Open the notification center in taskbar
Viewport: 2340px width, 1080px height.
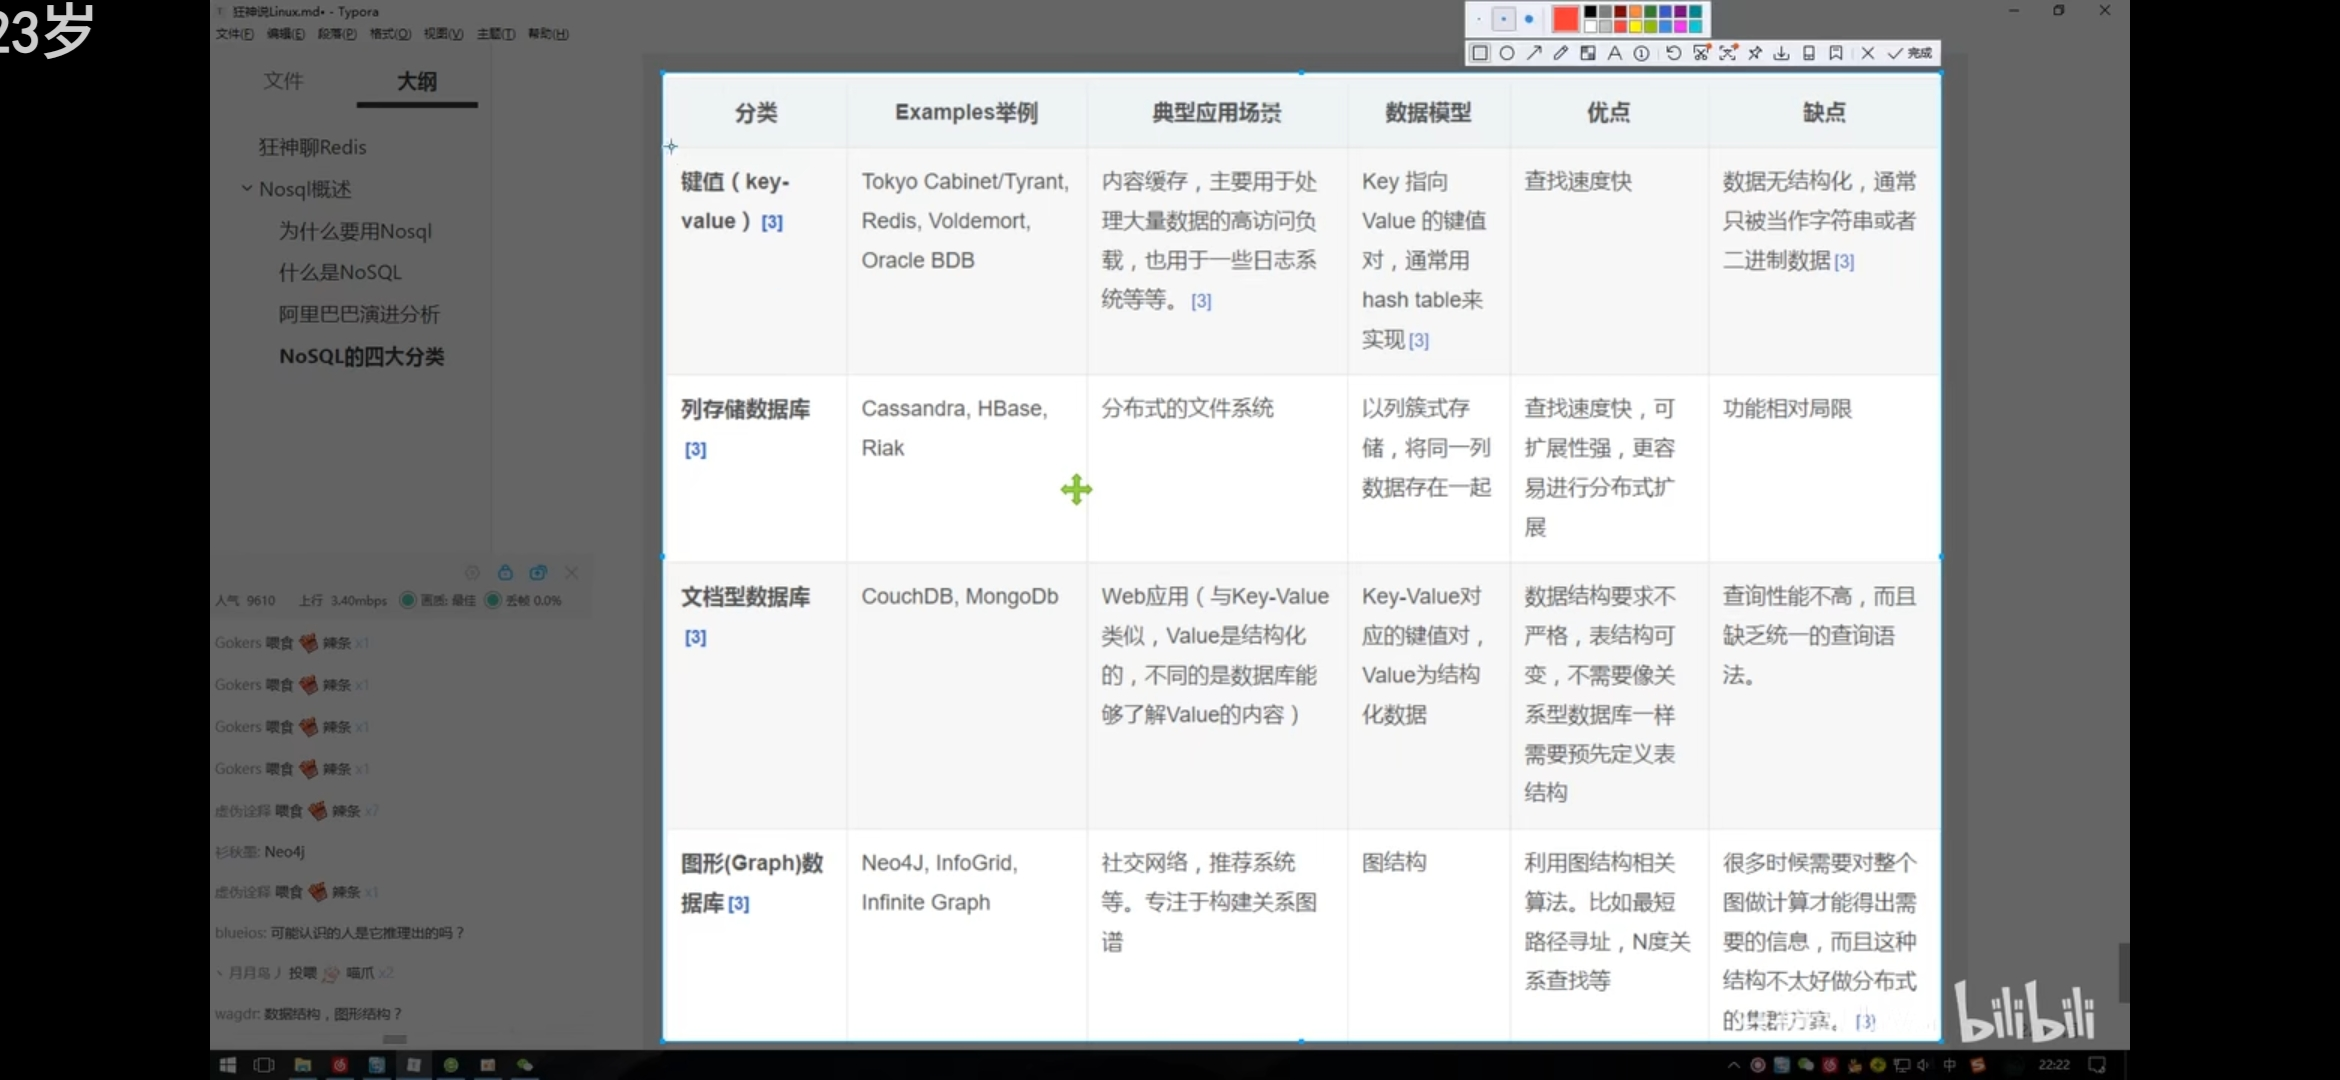2097,1065
